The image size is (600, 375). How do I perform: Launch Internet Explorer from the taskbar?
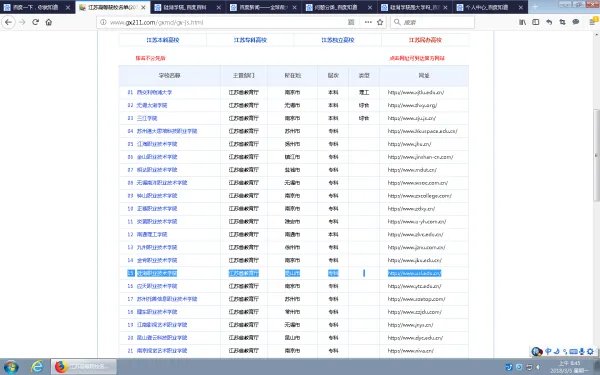(x=37, y=367)
